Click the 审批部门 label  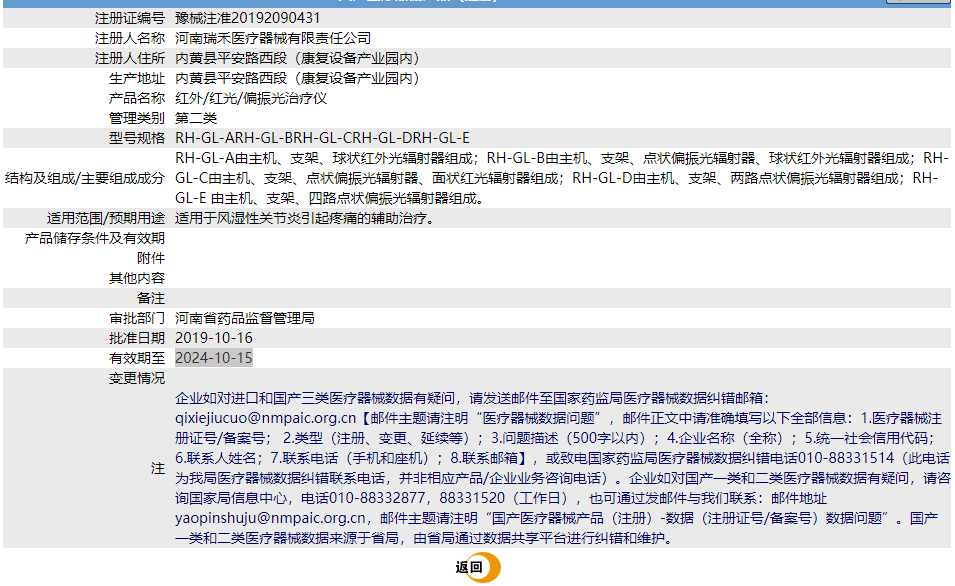tap(137, 318)
